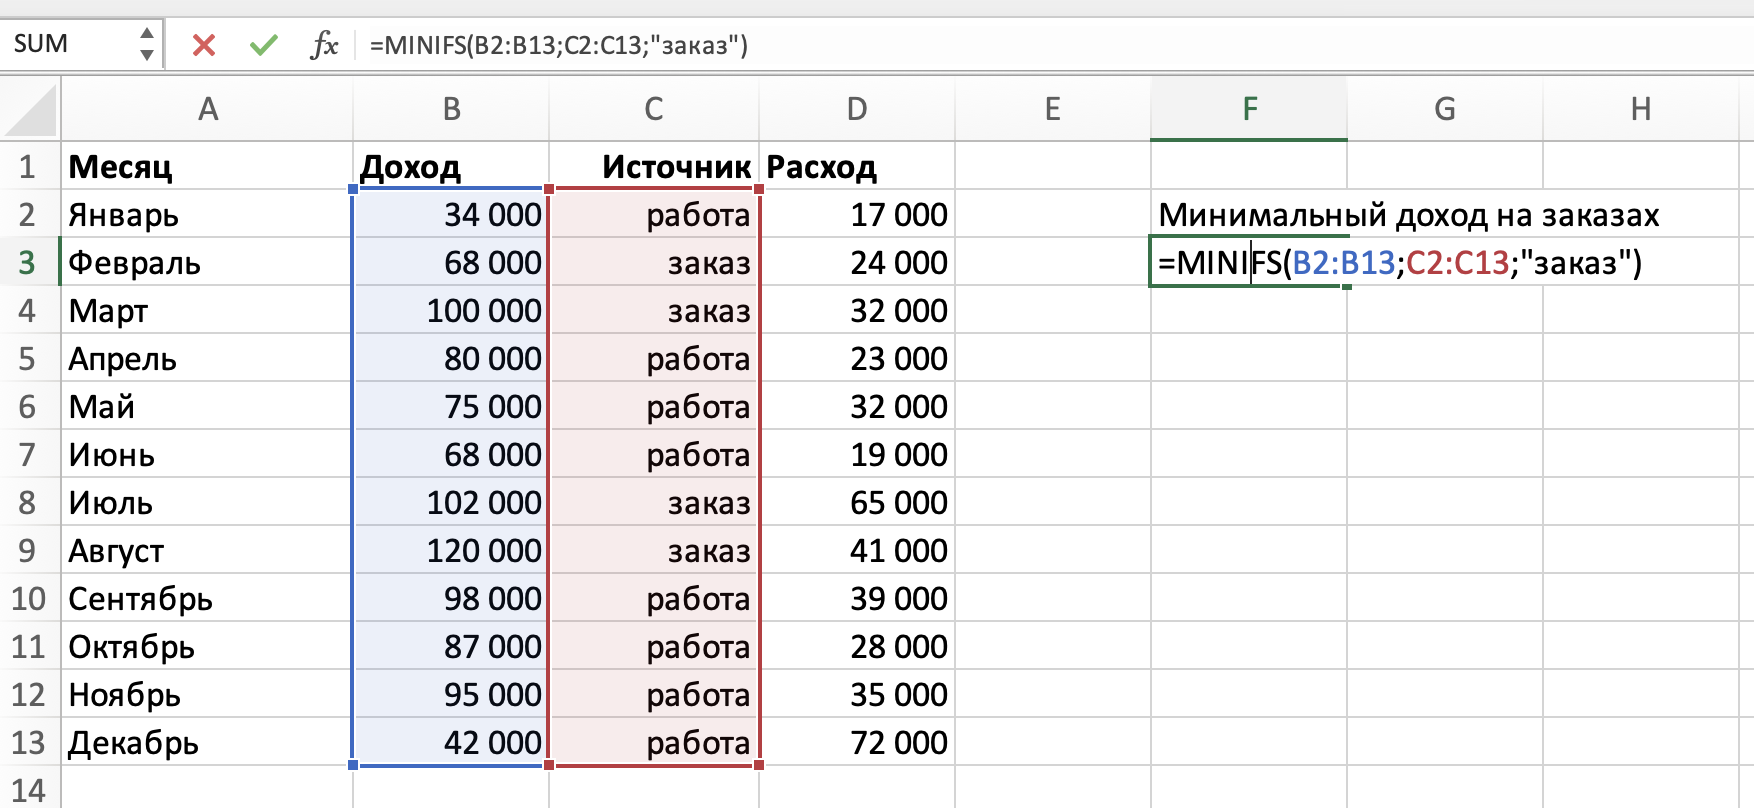Click the Доход header cell
This screenshot has height=808, width=1754.
point(451,167)
